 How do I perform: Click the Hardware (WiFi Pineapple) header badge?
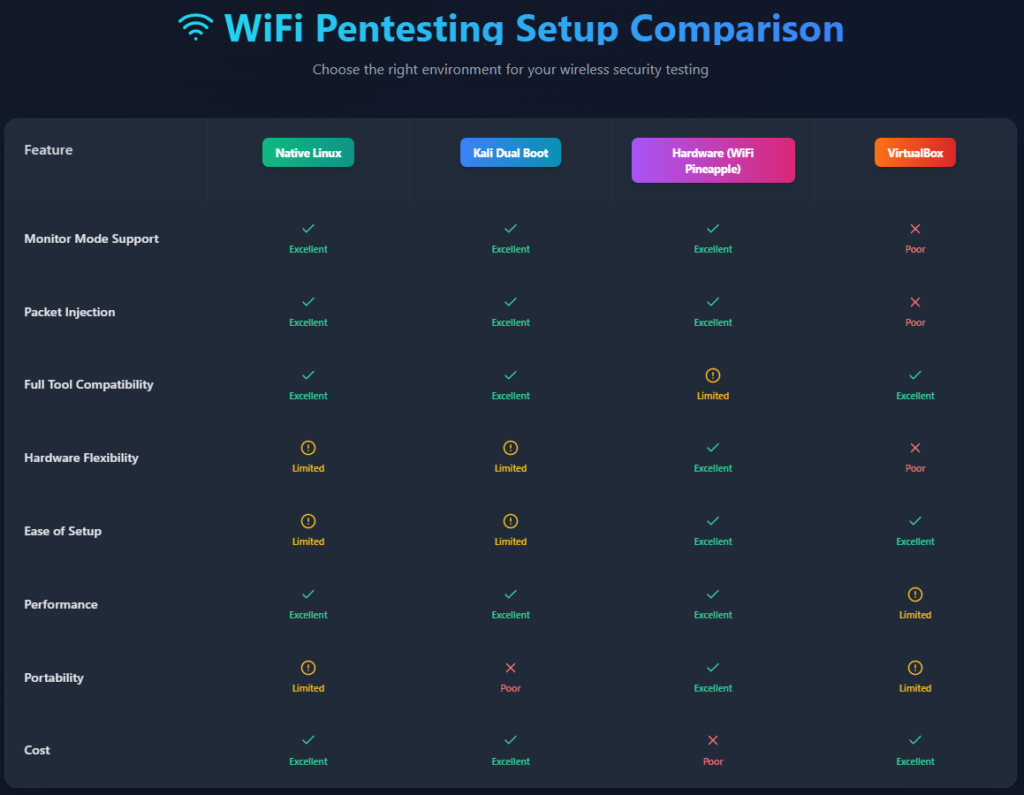[713, 160]
